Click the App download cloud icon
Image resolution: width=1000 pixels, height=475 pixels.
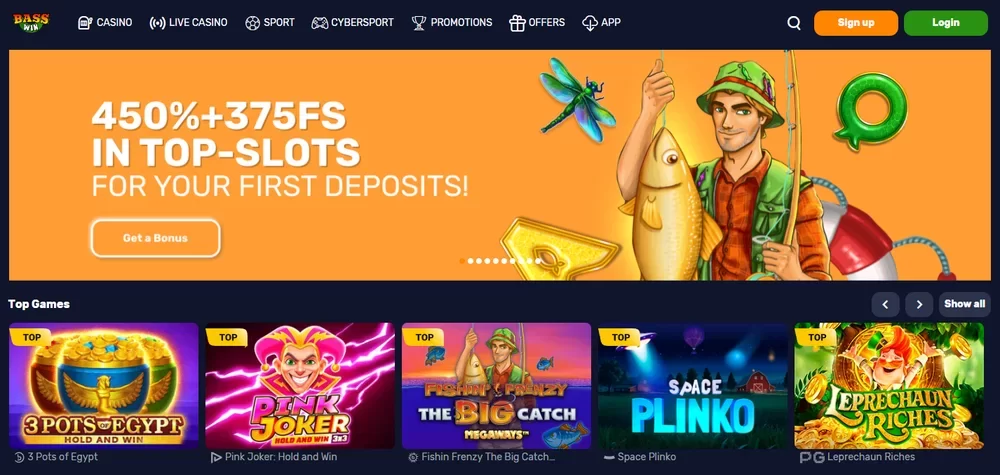coord(590,23)
